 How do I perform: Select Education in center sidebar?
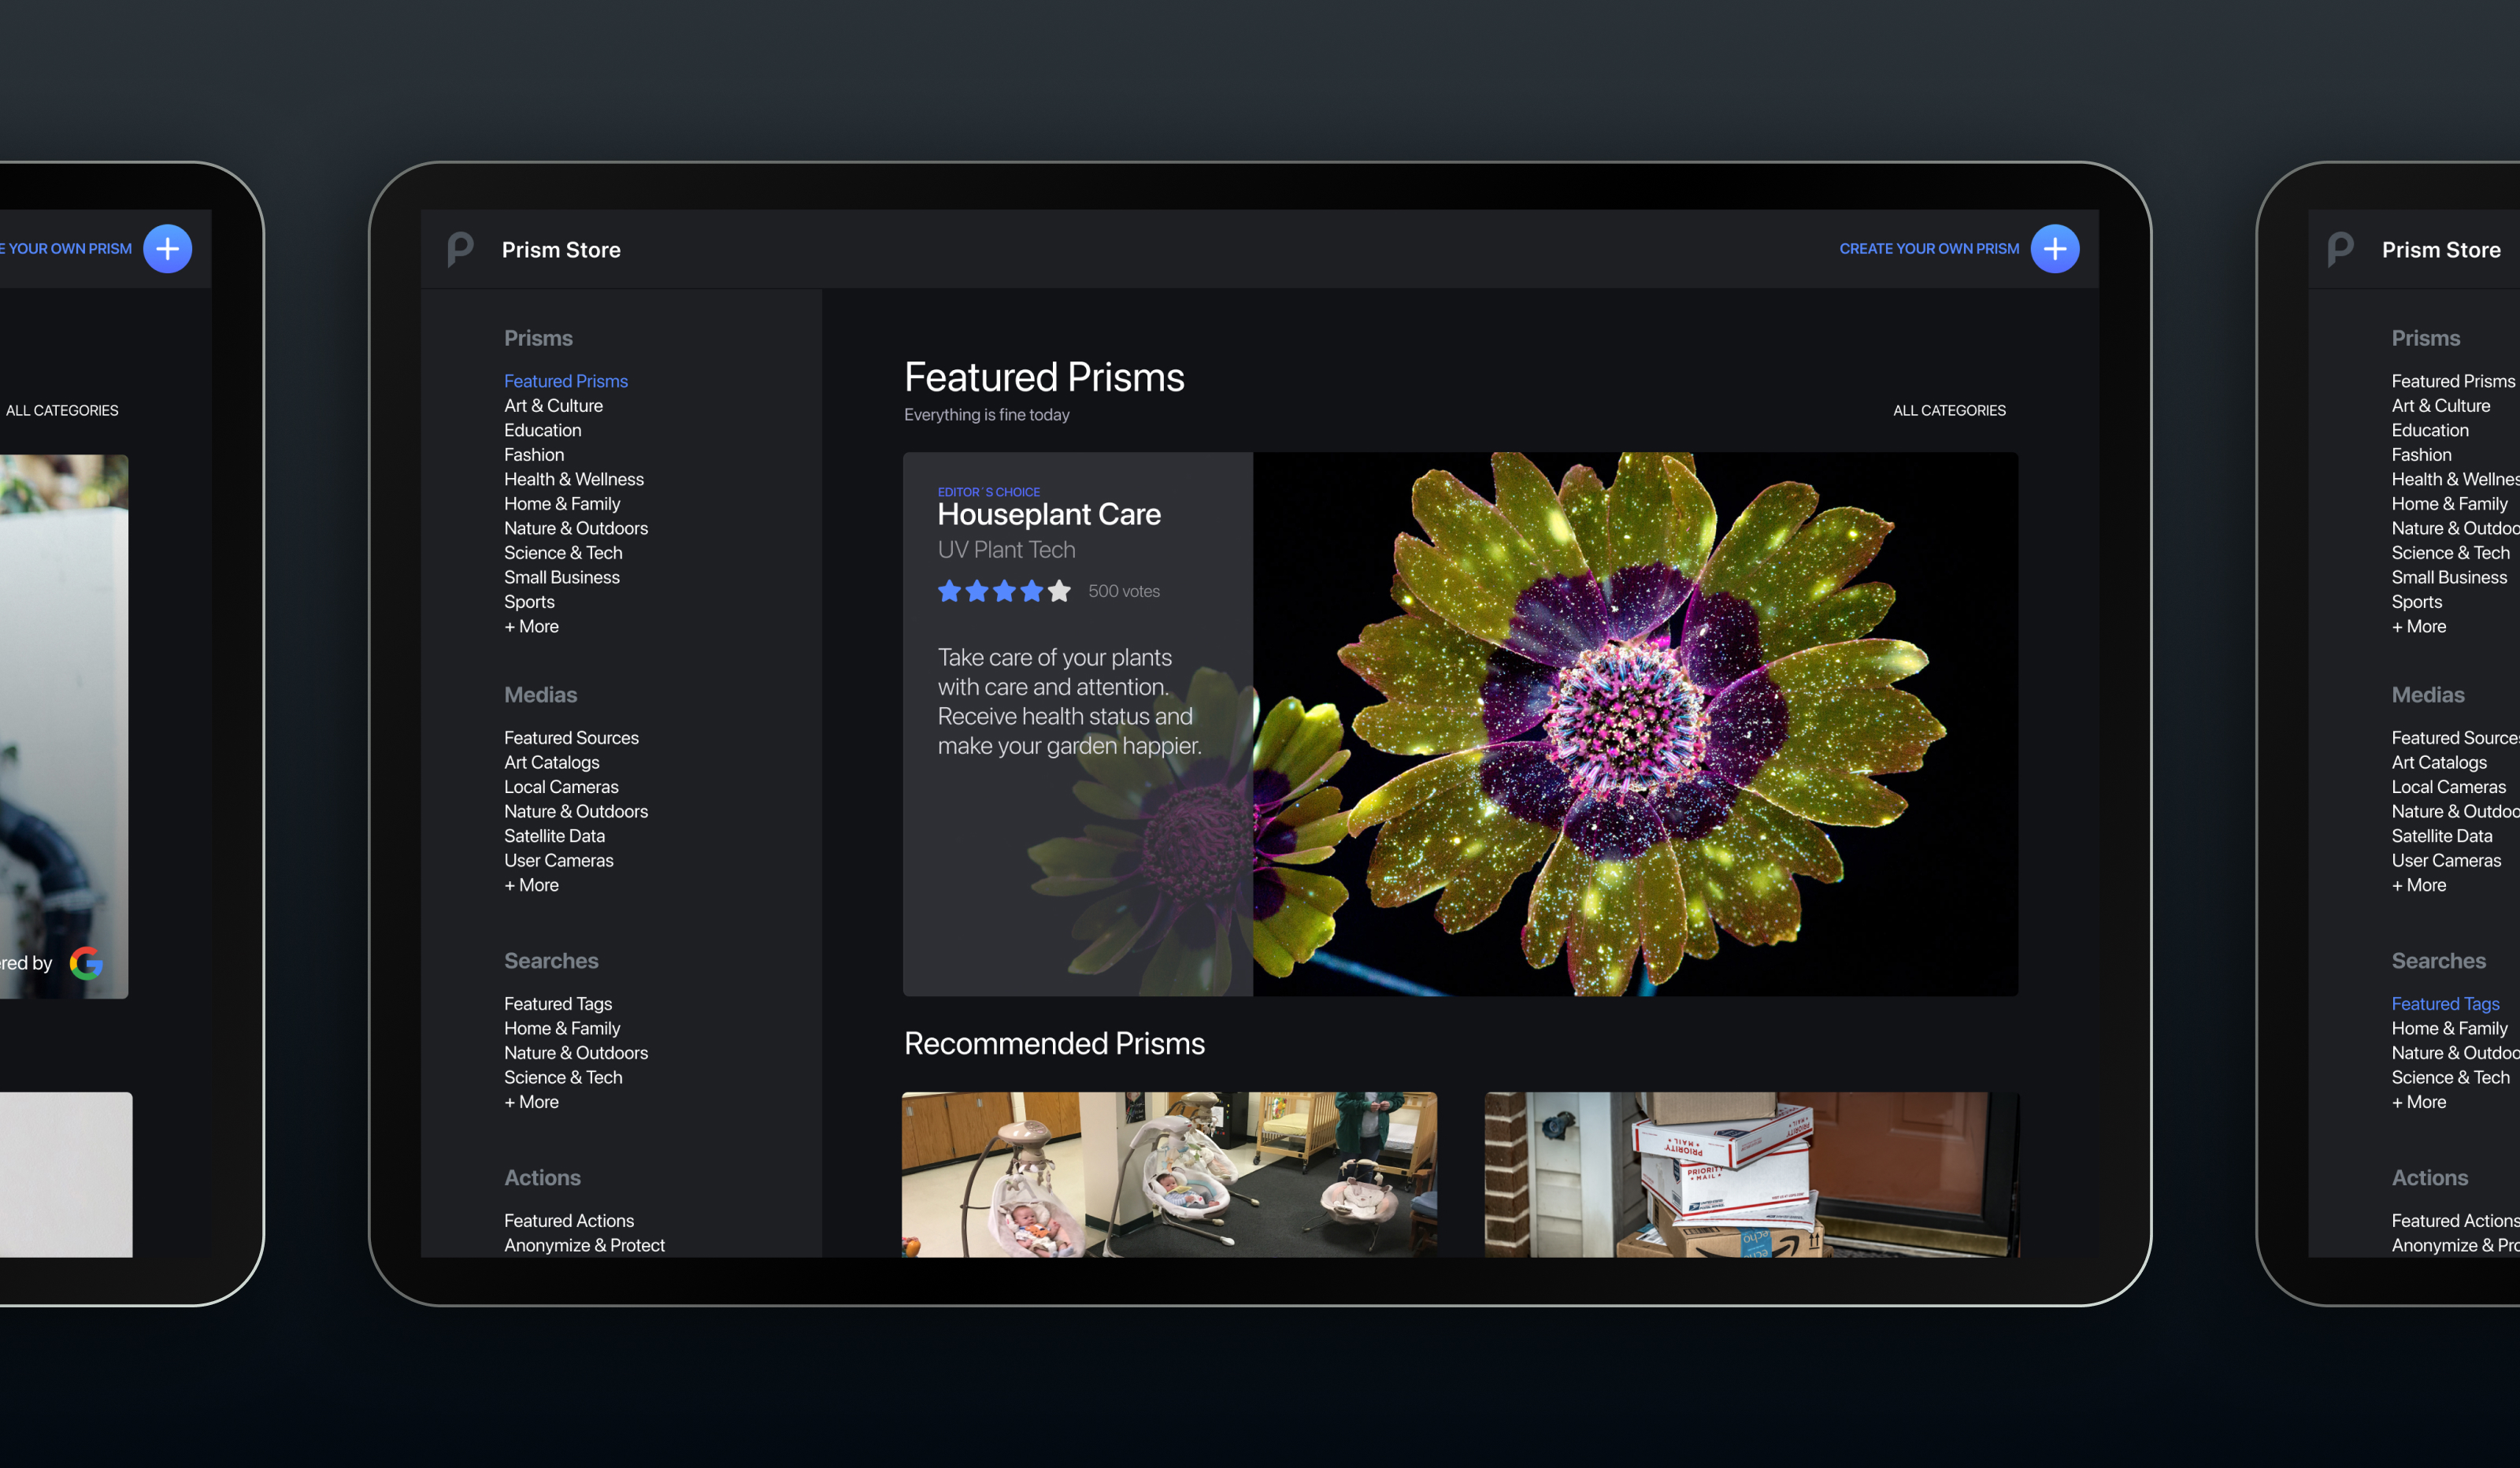point(542,430)
